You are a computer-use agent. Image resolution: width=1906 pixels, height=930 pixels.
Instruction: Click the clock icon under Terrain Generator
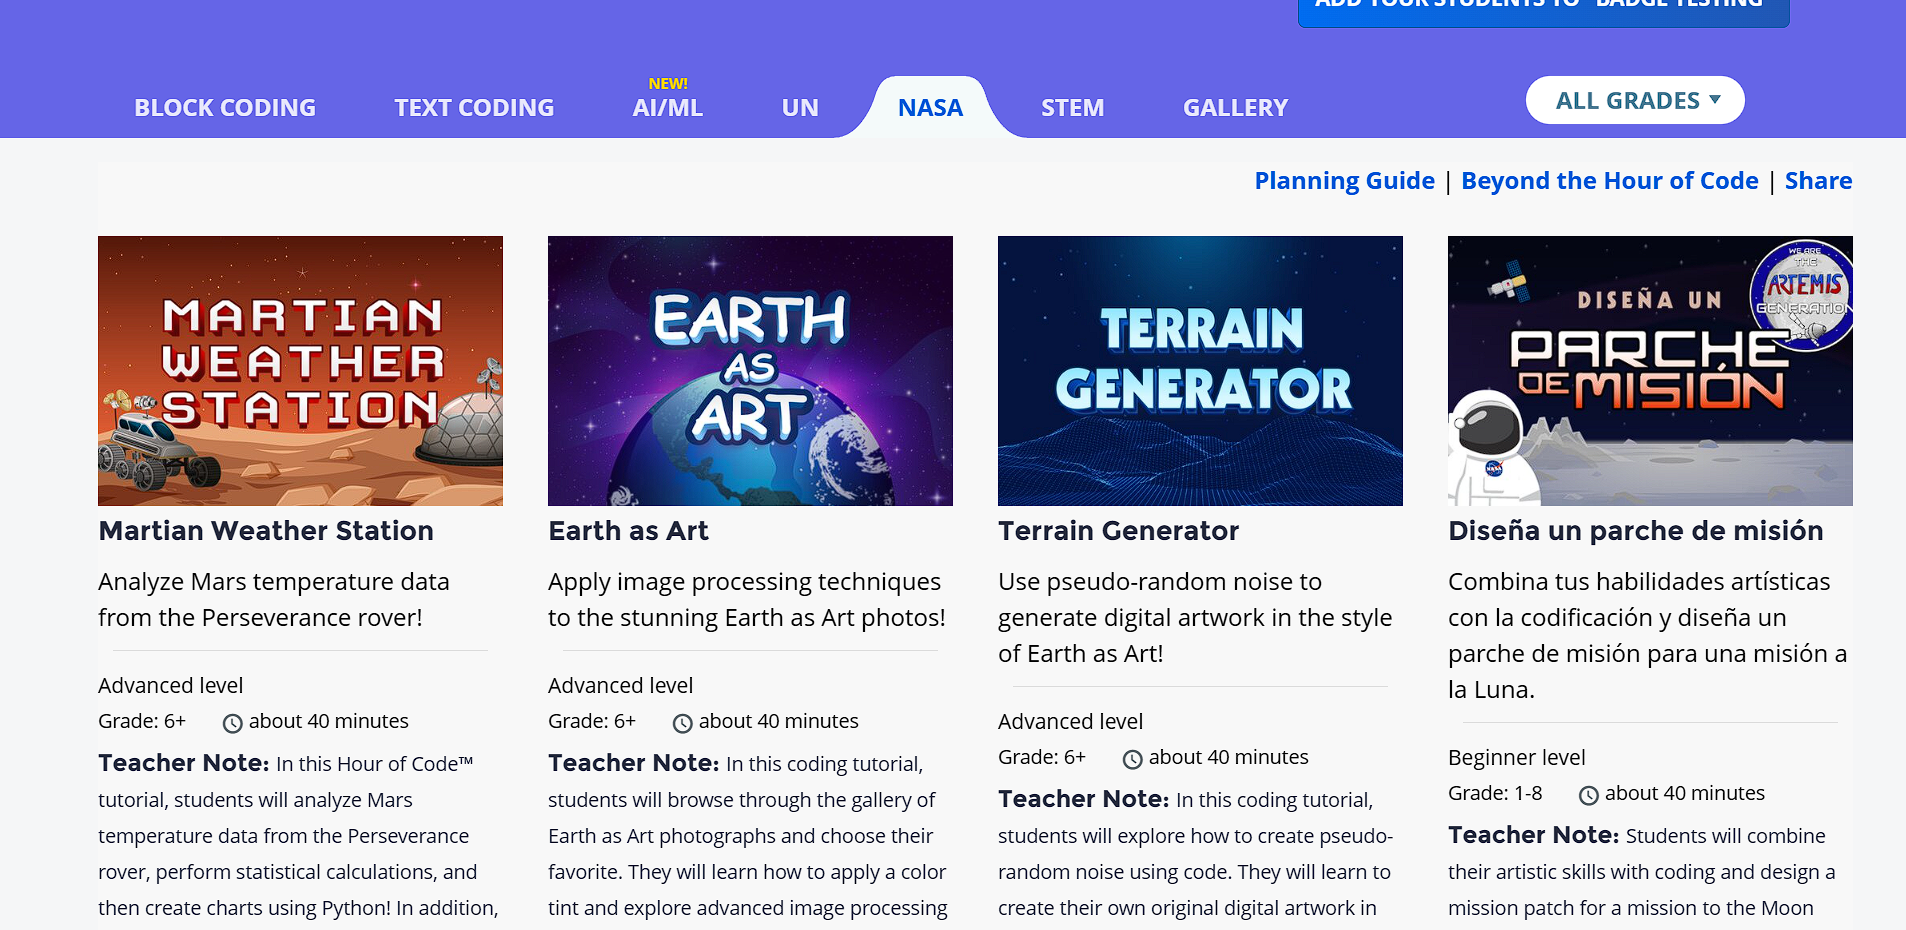pos(1132,759)
